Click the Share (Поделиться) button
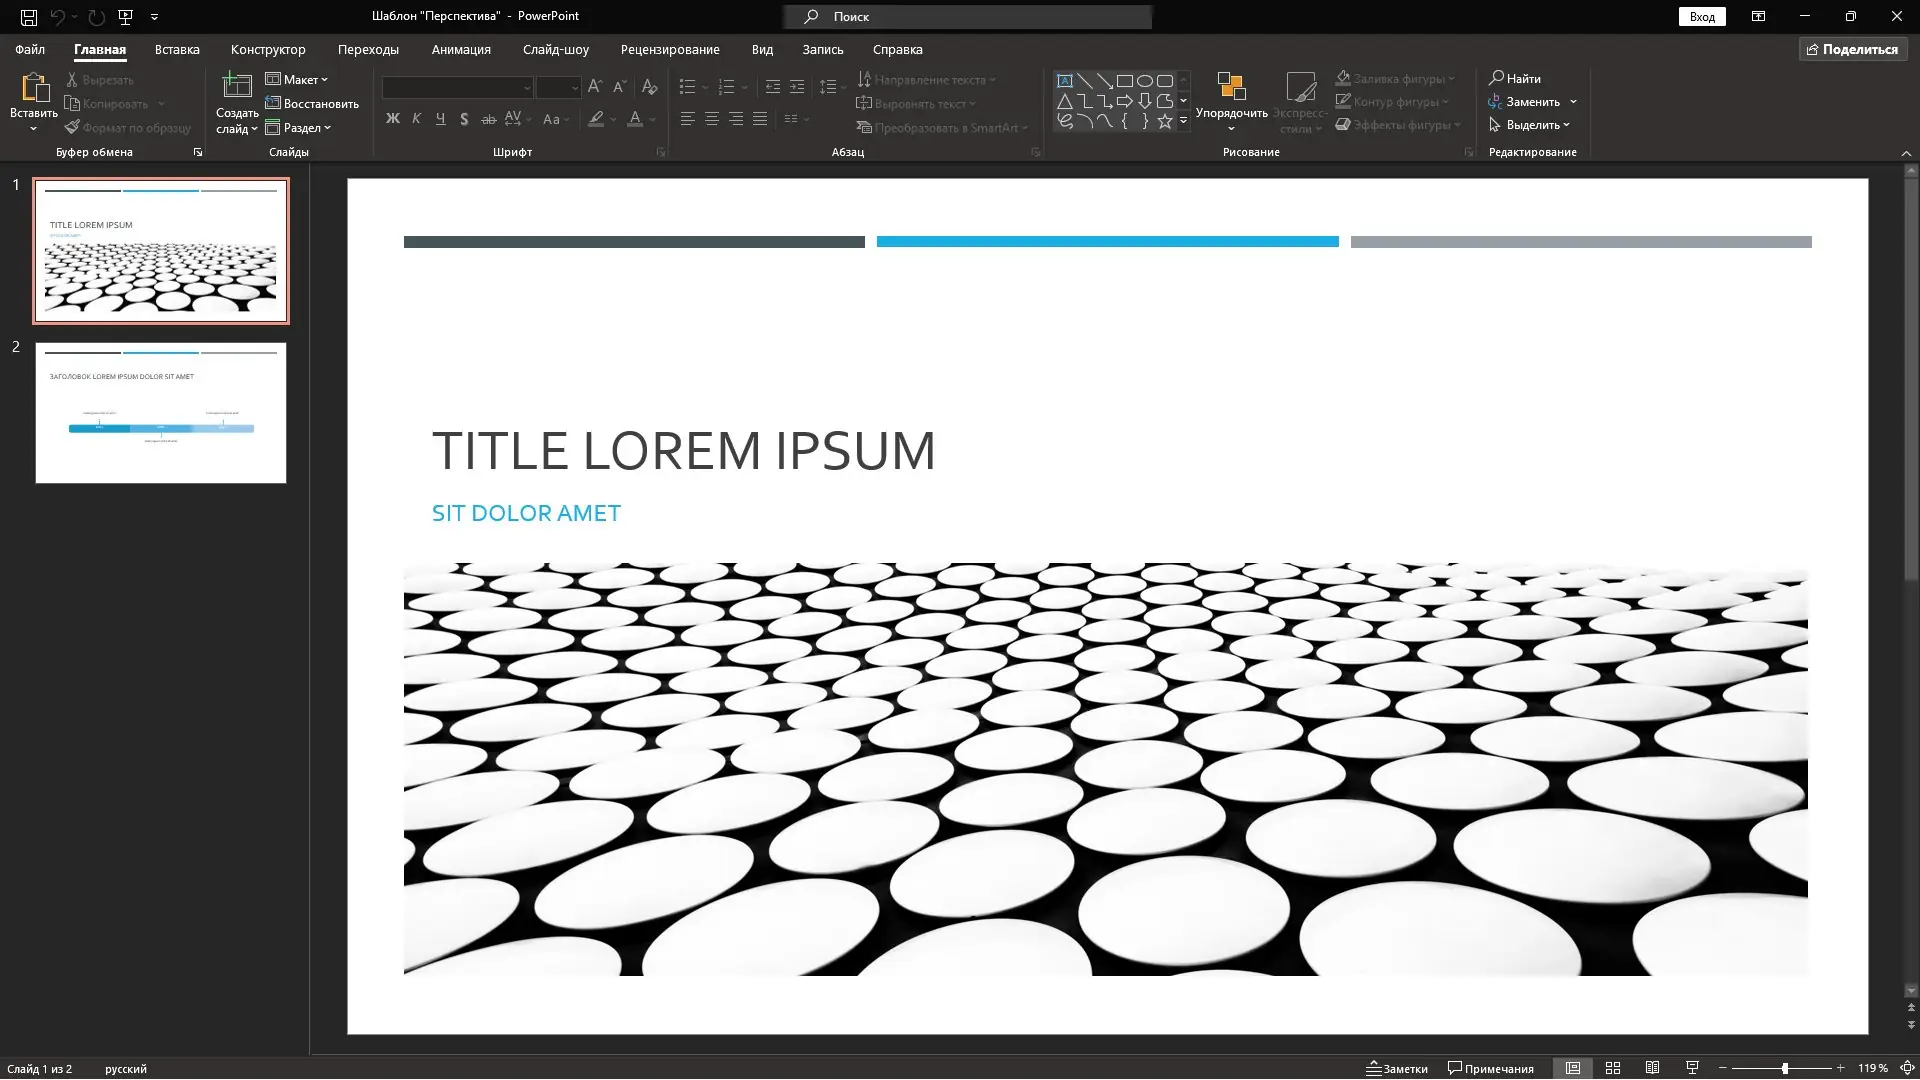Image resolution: width=1920 pixels, height=1080 pixels. [x=1853, y=49]
